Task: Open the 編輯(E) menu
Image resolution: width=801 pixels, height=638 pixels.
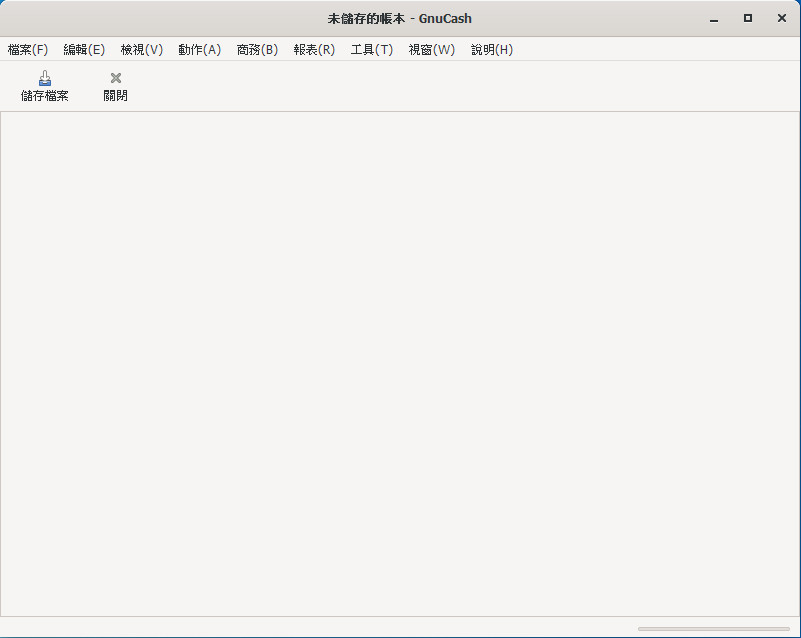Action: [84, 50]
